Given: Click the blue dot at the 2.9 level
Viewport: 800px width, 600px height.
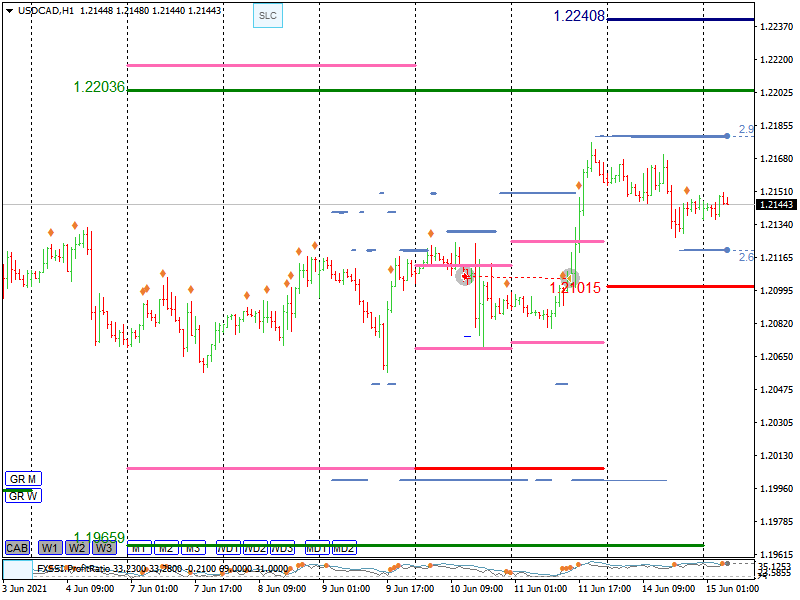Looking at the screenshot, I should tap(727, 135).
